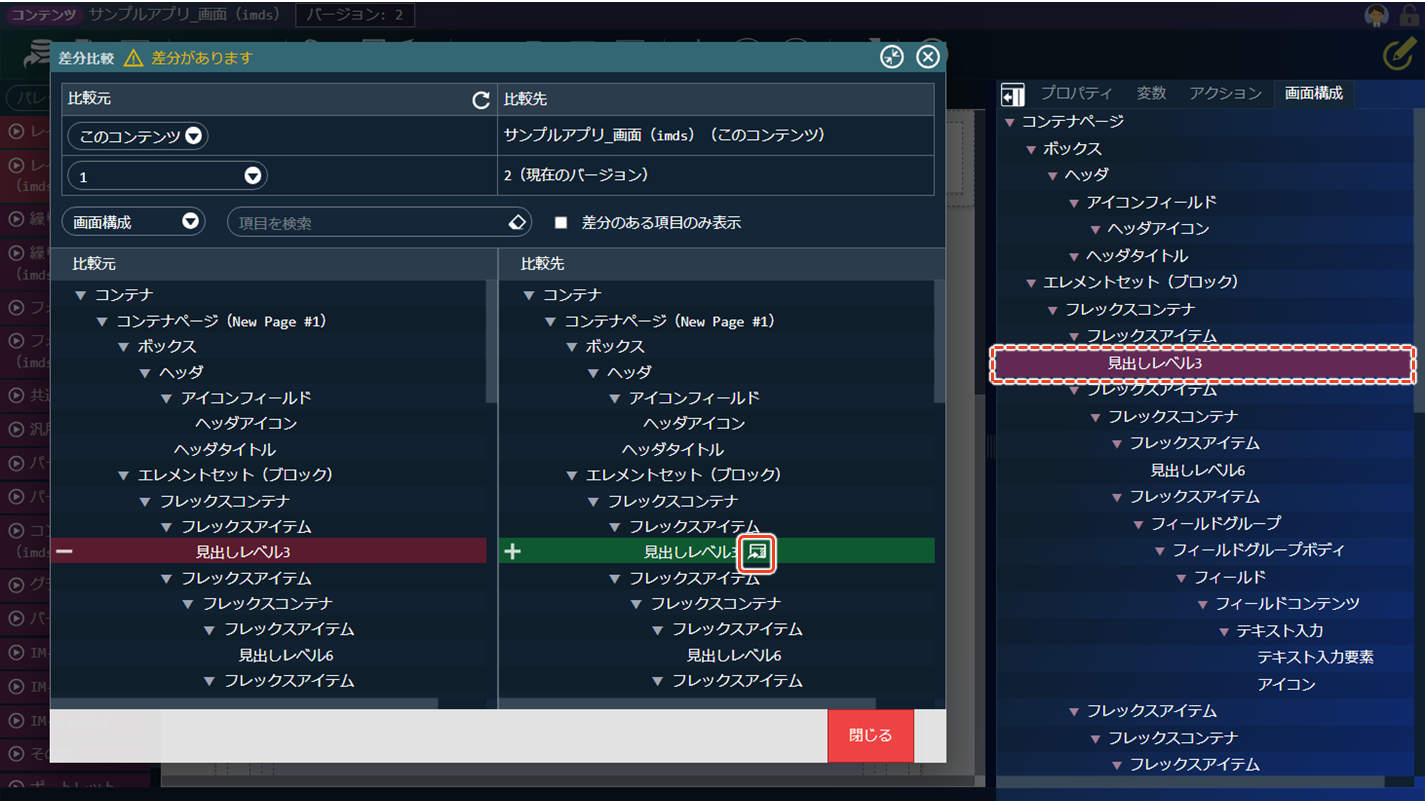Click the panel collapse icon left of プロパティ
This screenshot has height=801, width=1425.
click(x=1012, y=94)
